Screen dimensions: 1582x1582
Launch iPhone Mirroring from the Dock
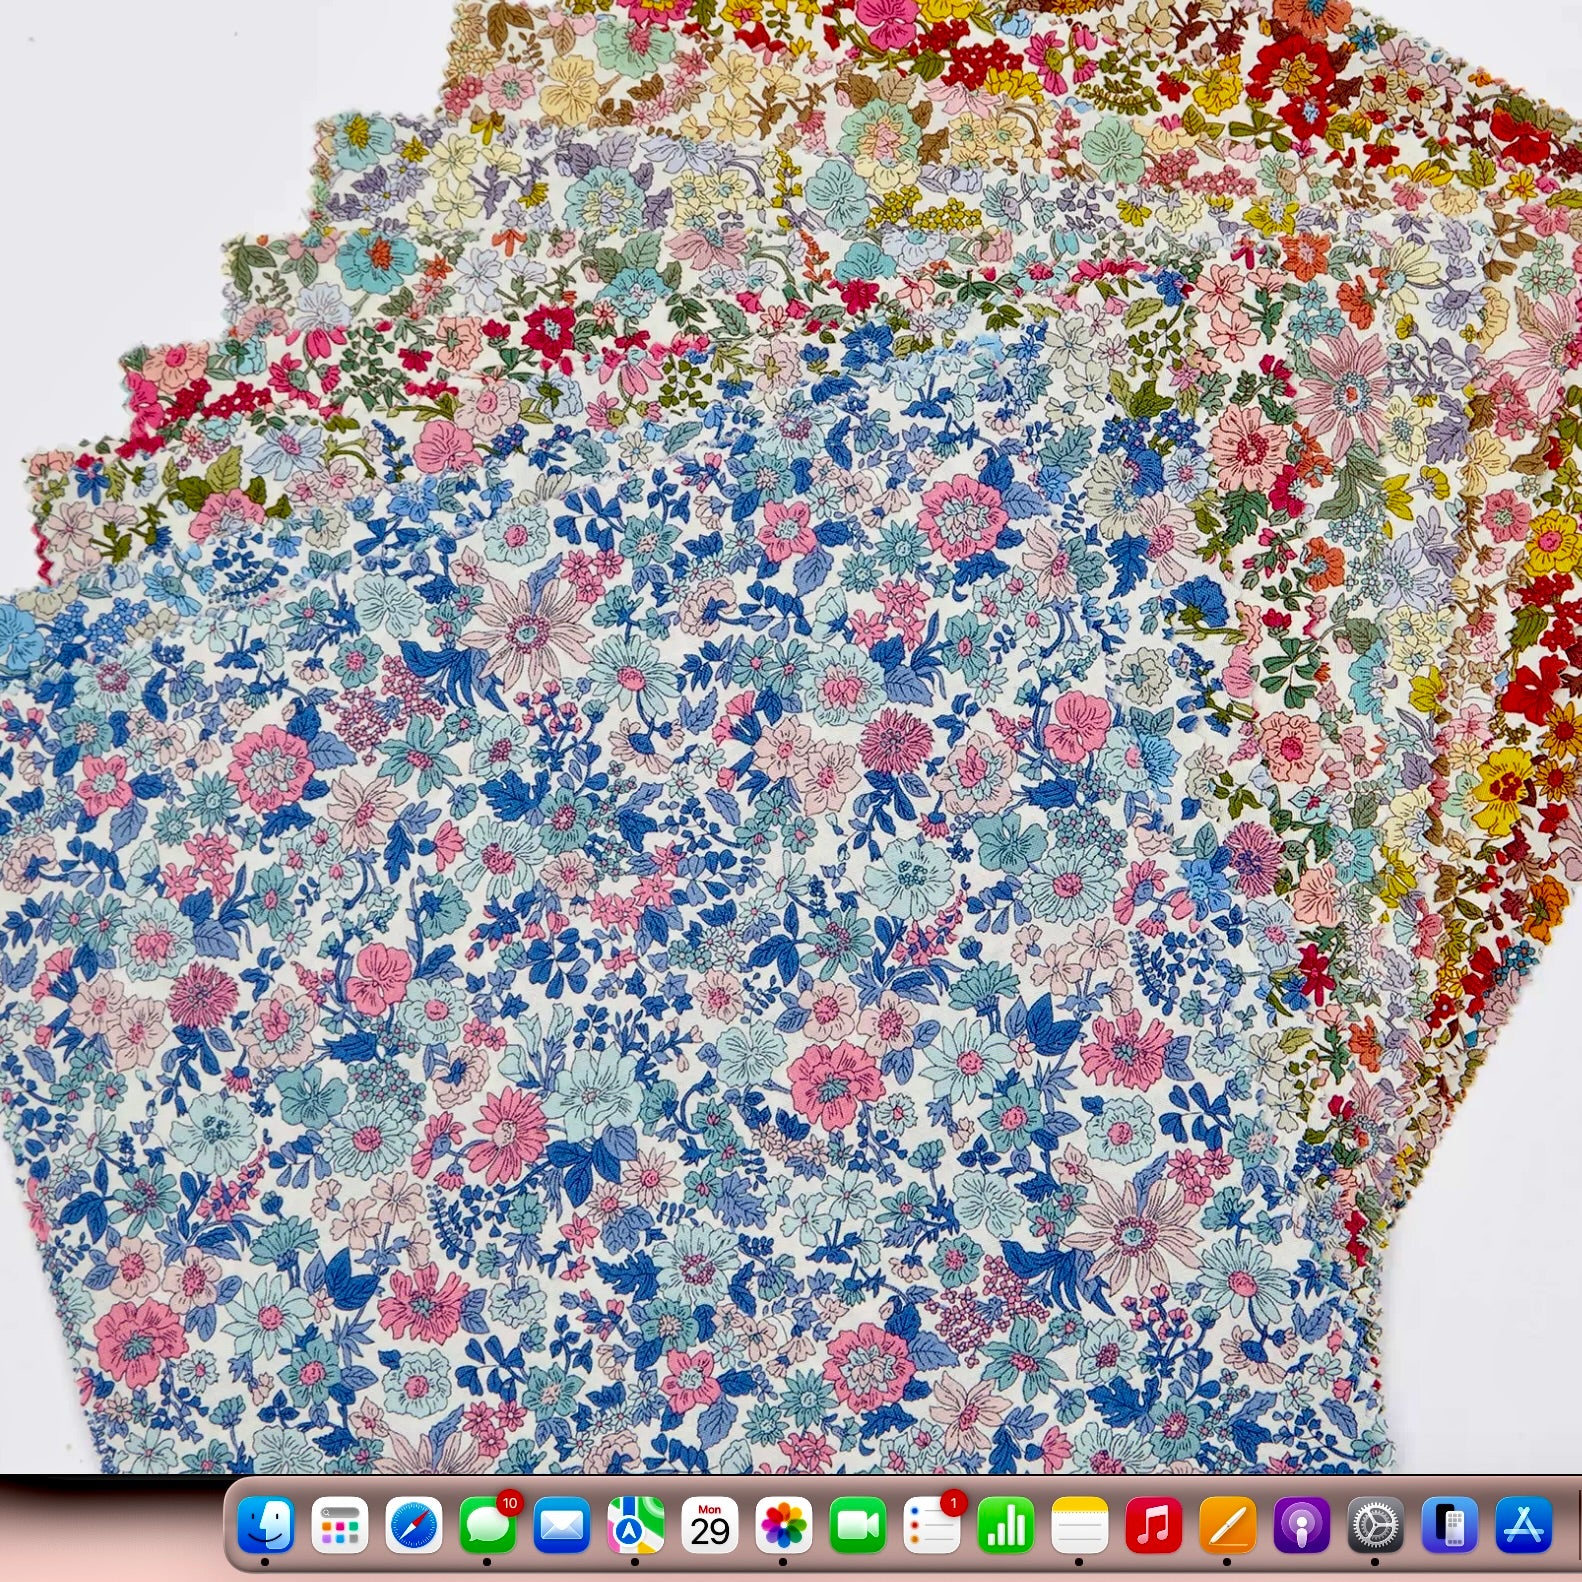pos(1450,1525)
